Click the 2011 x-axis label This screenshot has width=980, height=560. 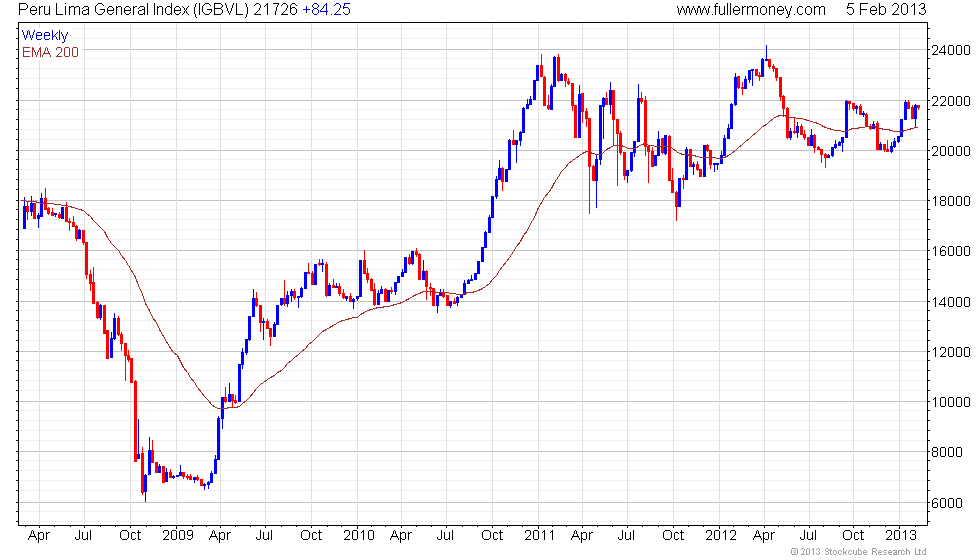point(539,536)
